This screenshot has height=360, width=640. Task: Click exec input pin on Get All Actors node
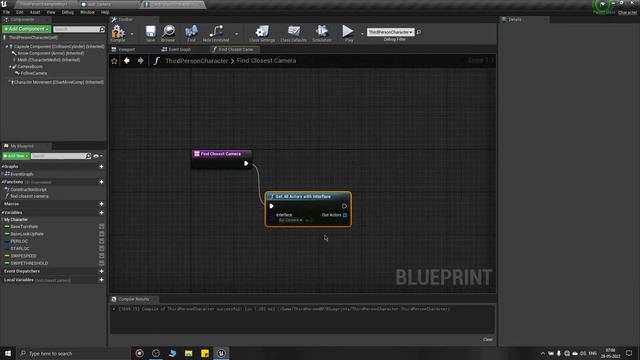[x=271, y=206]
